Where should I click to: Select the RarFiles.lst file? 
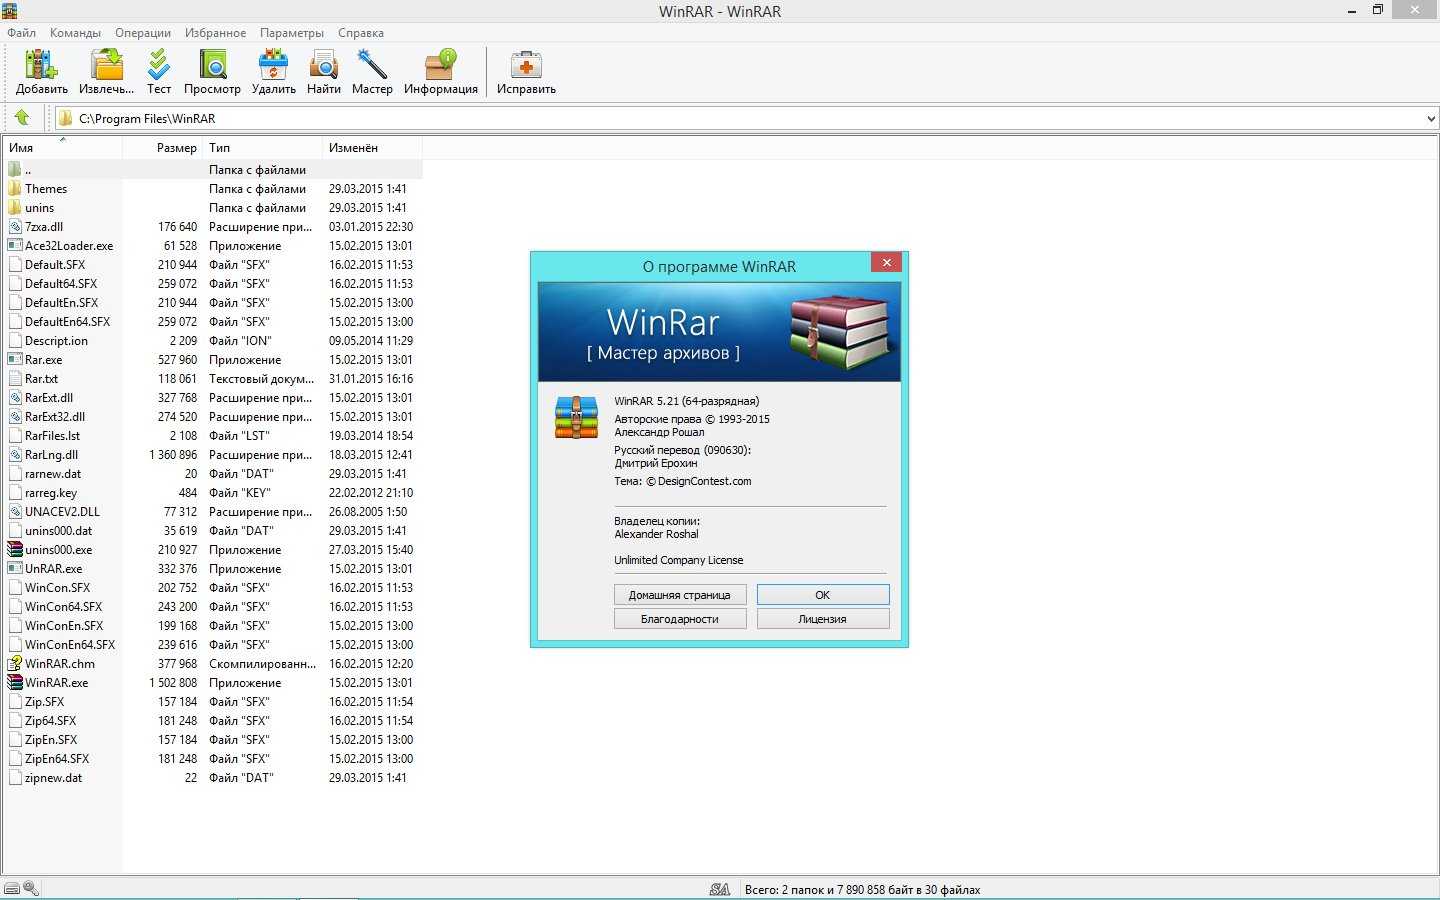coord(52,435)
